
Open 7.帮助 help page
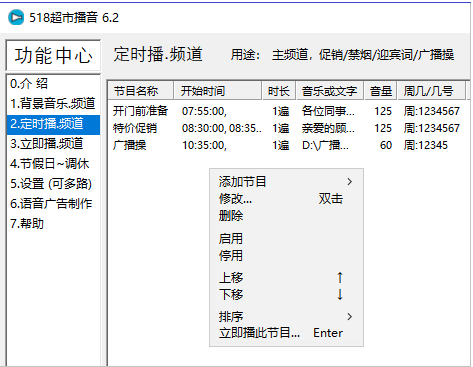point(53,224)
